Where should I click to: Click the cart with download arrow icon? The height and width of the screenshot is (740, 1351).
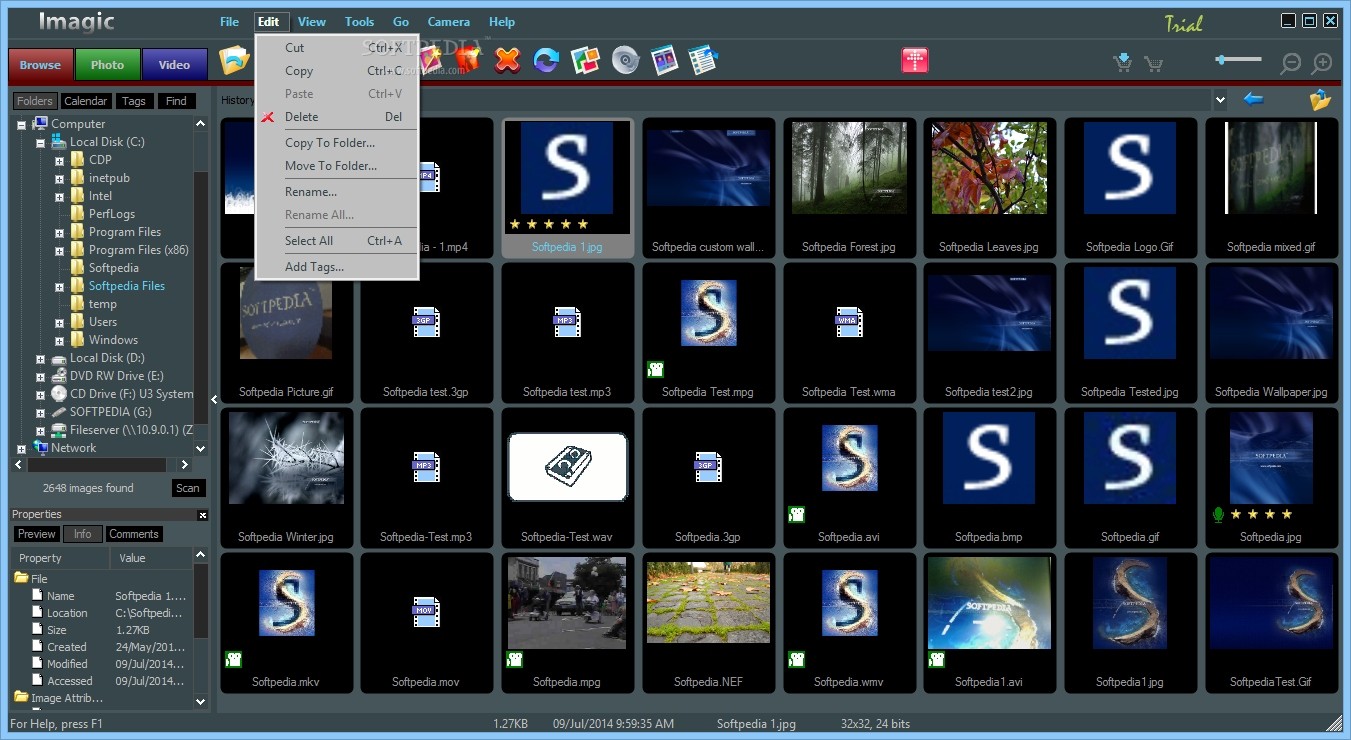[x=1123, y=63]
